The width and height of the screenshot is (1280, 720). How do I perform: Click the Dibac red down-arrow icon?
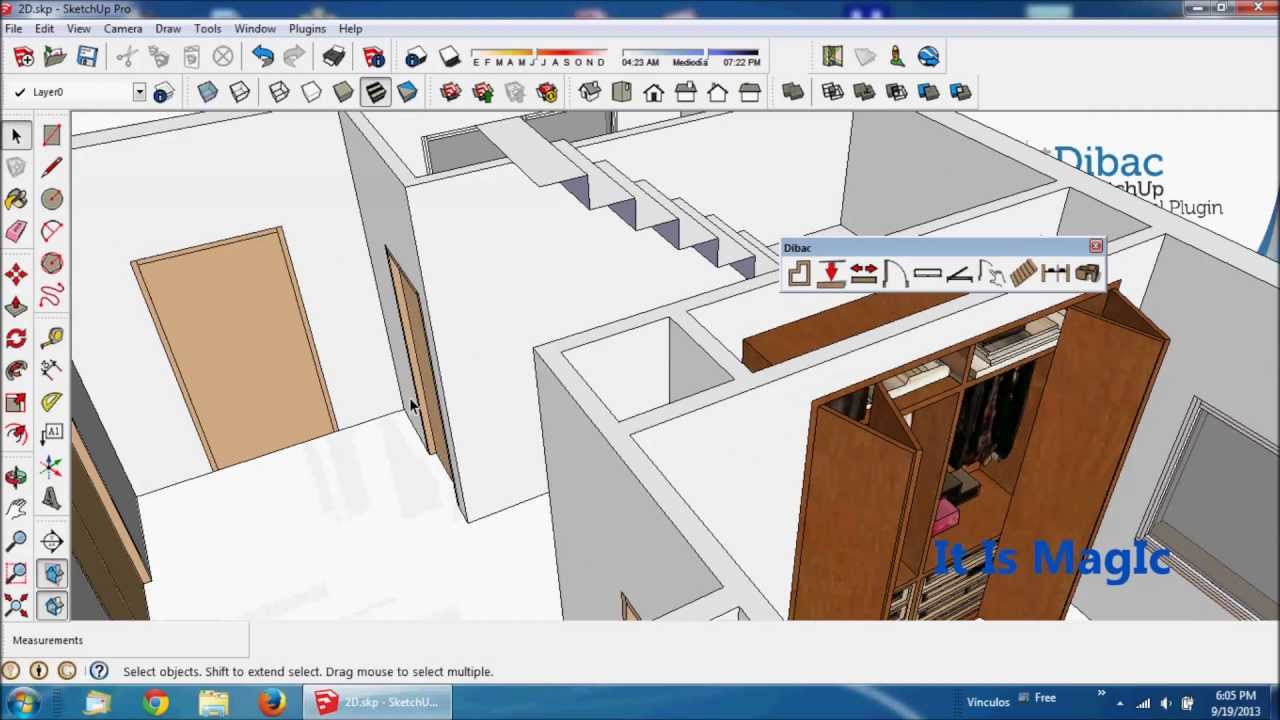(830, 273)
